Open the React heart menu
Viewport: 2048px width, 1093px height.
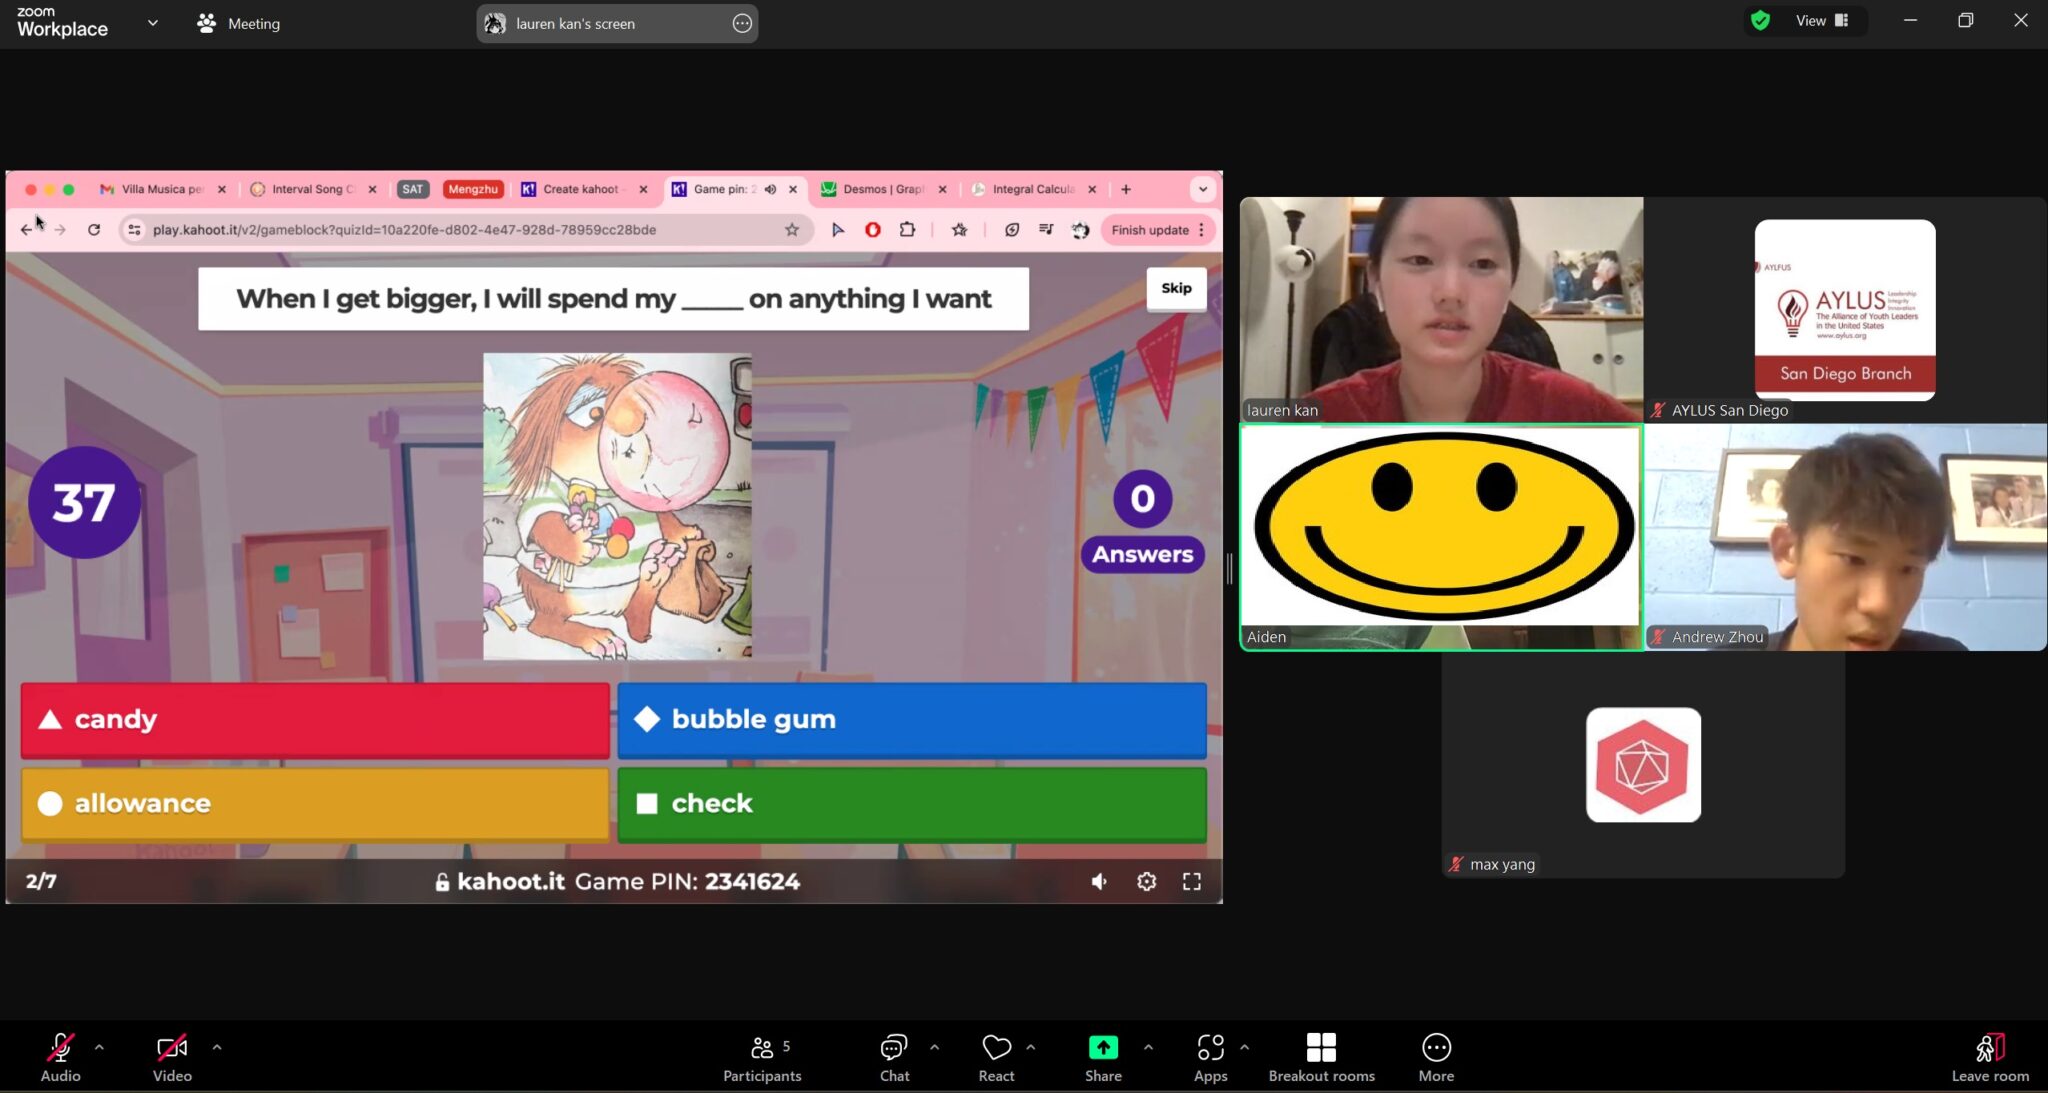tap(996, 1057)
